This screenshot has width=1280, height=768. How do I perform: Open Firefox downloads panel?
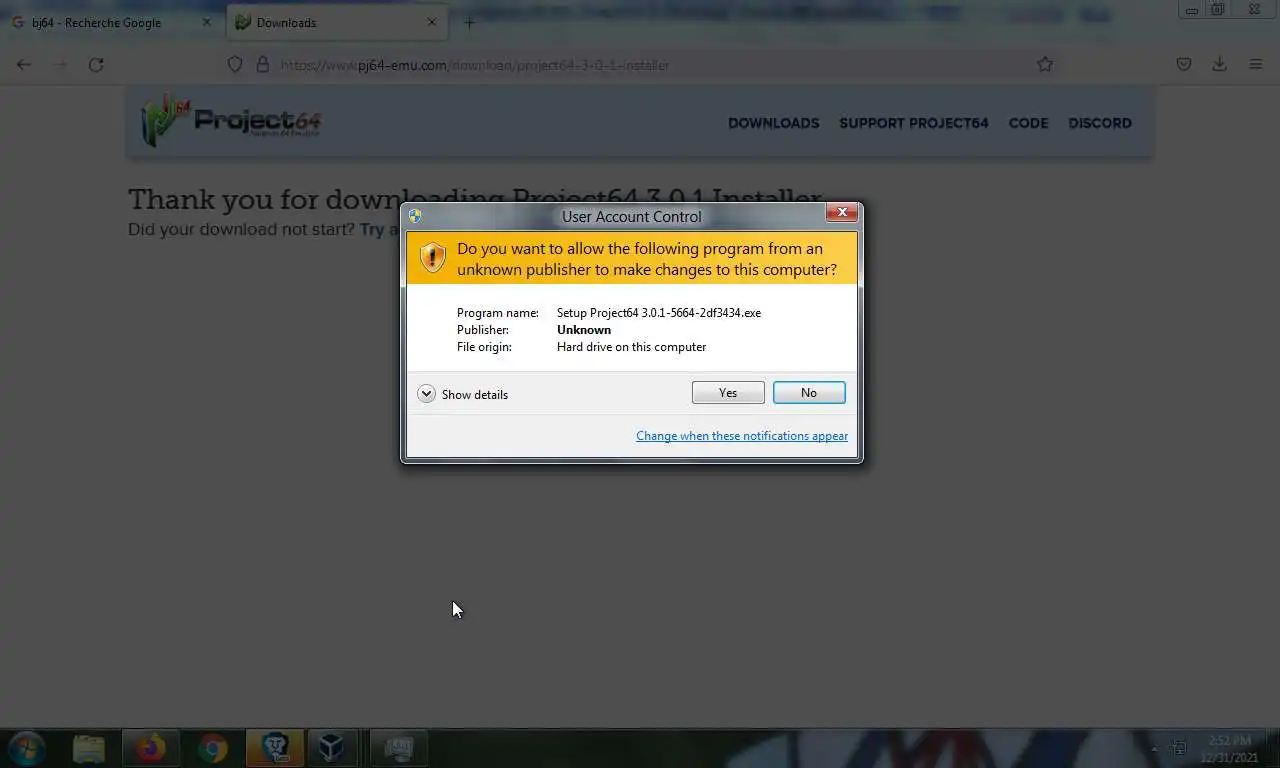tap(1220, 64)
